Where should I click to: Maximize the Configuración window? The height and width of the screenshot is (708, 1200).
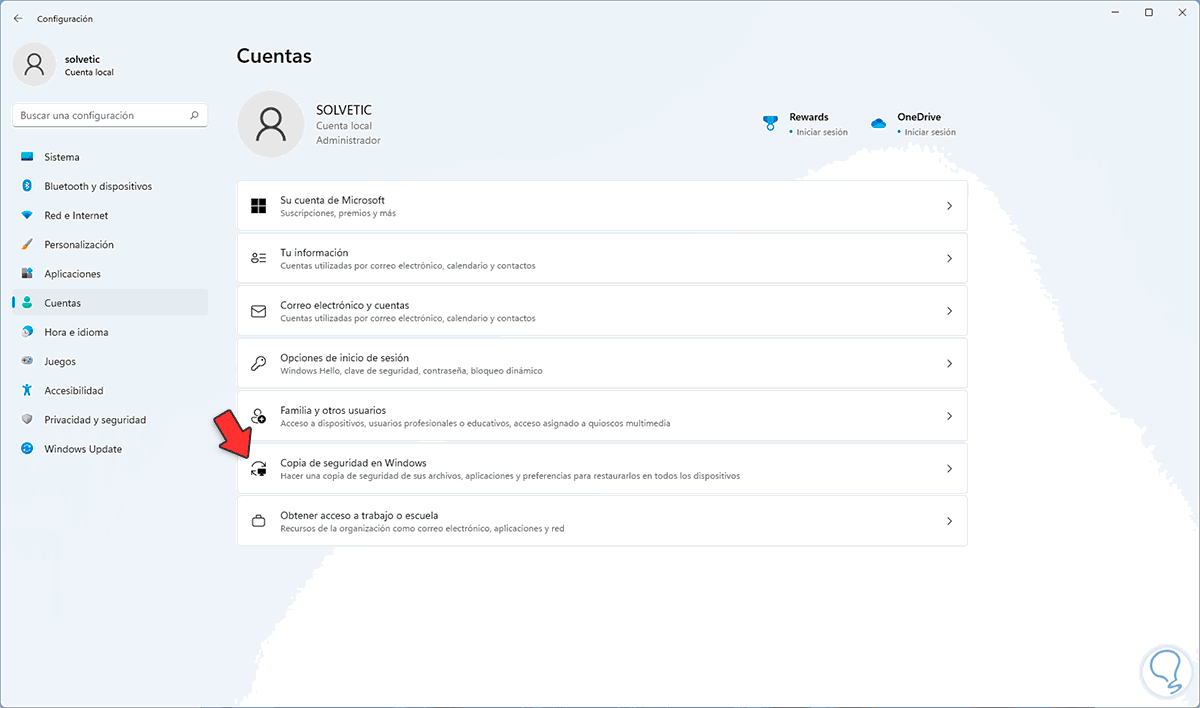(x=1149, y=12)
